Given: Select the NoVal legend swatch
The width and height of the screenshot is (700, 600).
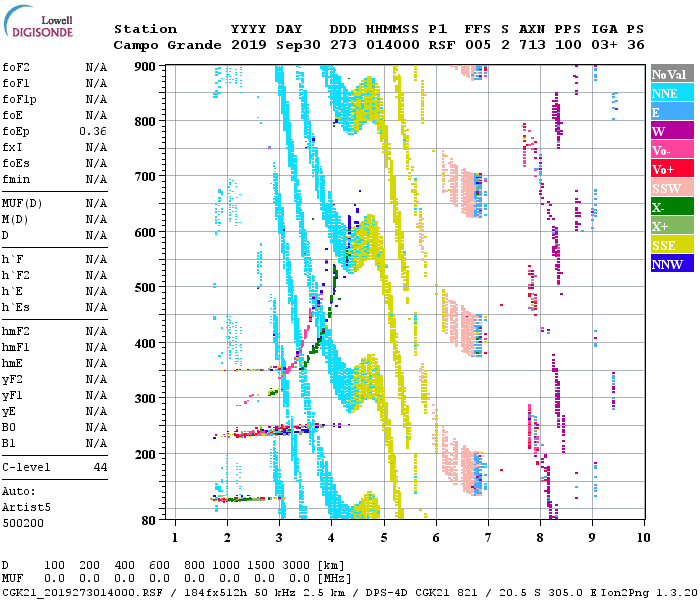Looking at the screenshot, I should [672, 74].
